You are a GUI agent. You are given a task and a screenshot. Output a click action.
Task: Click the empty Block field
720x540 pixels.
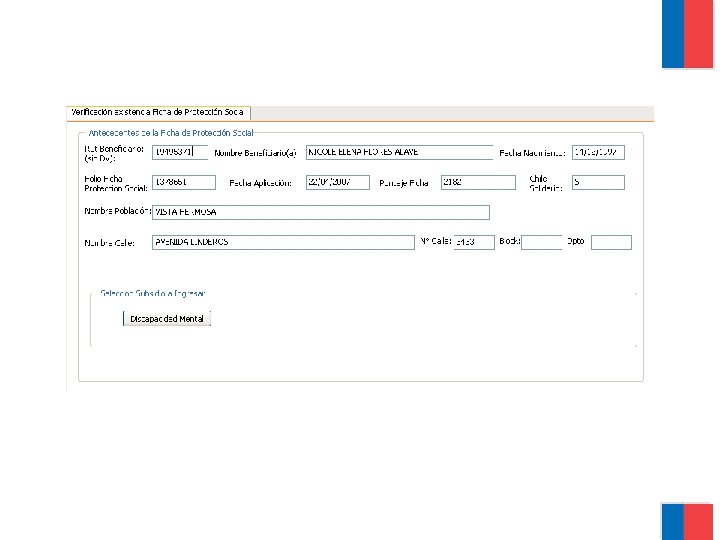(541, 242)
